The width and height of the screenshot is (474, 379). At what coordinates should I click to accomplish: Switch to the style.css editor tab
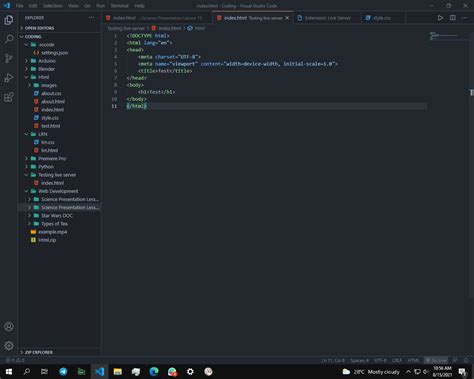pos(382,18)
